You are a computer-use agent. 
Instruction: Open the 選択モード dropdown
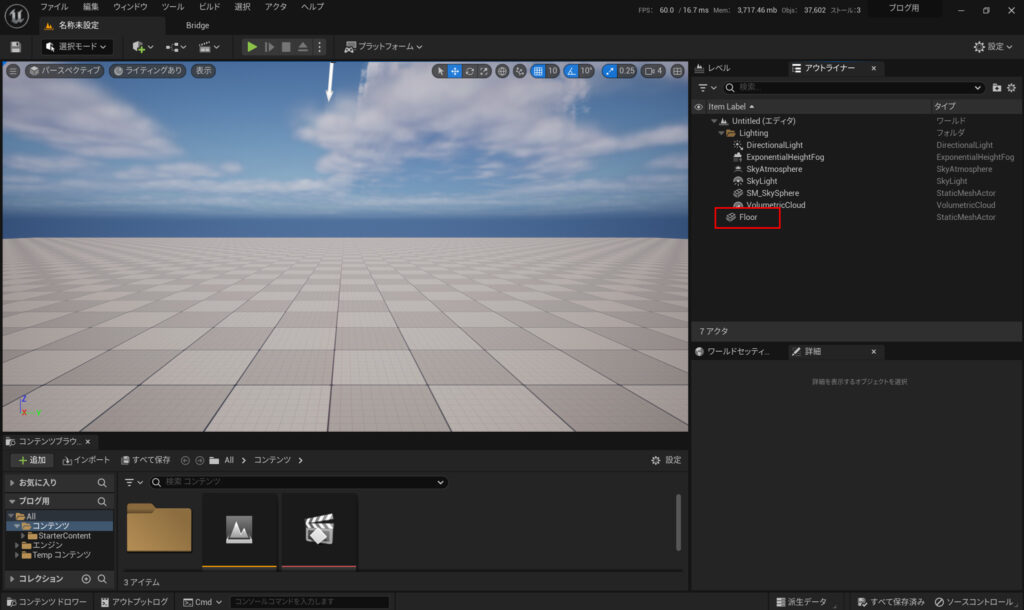(76, 47)
